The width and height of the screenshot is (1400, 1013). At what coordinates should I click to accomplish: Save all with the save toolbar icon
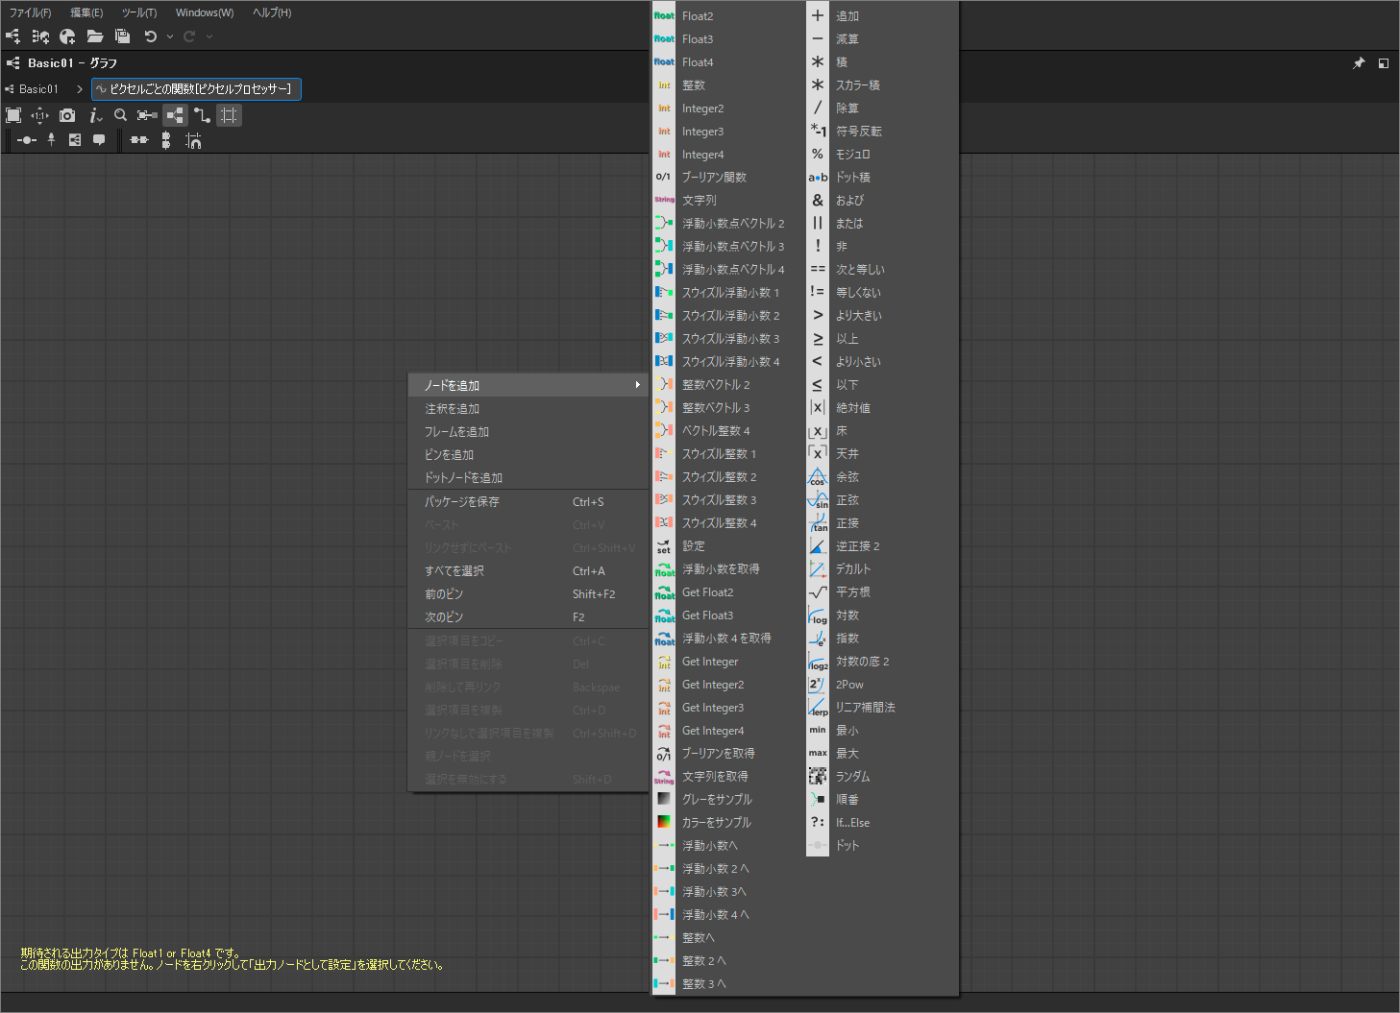pyautogui.click(x=122, y=36)
